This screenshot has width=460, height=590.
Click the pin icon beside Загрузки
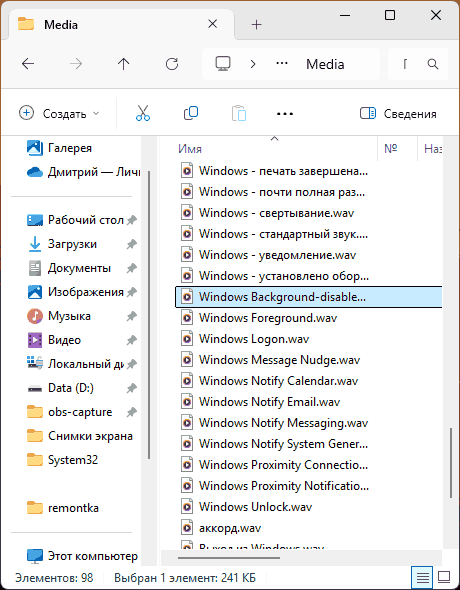131,244
